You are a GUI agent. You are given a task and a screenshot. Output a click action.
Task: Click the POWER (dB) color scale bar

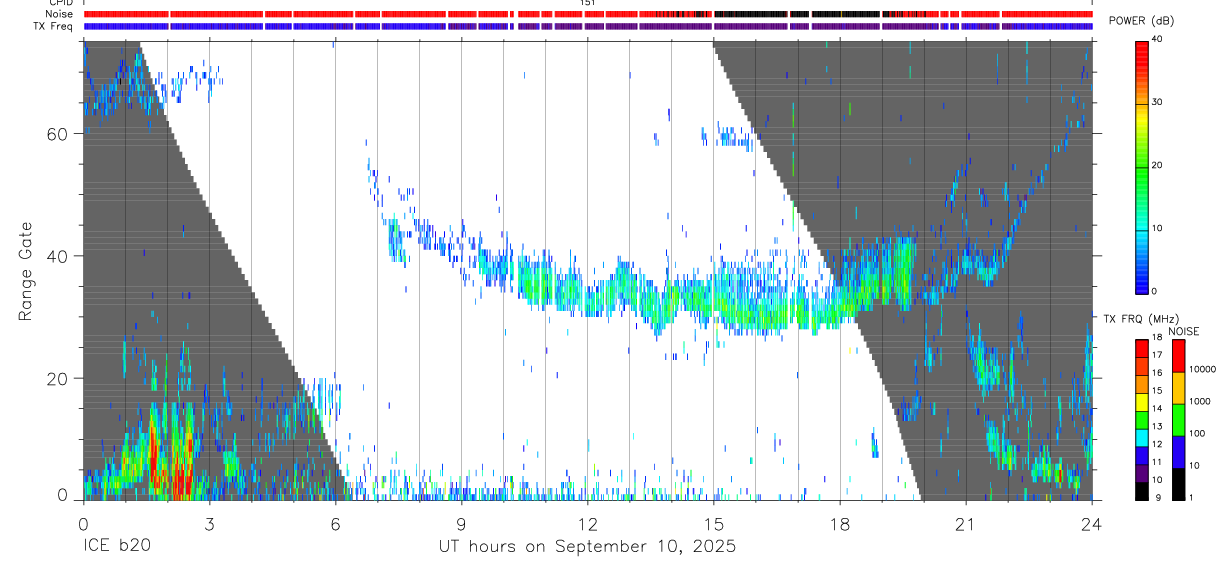1141,166
